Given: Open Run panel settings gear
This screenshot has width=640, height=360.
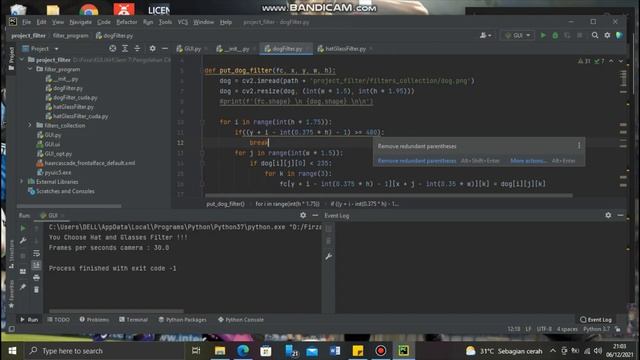Looking at the screenshot, I should (x=303, y=215).
